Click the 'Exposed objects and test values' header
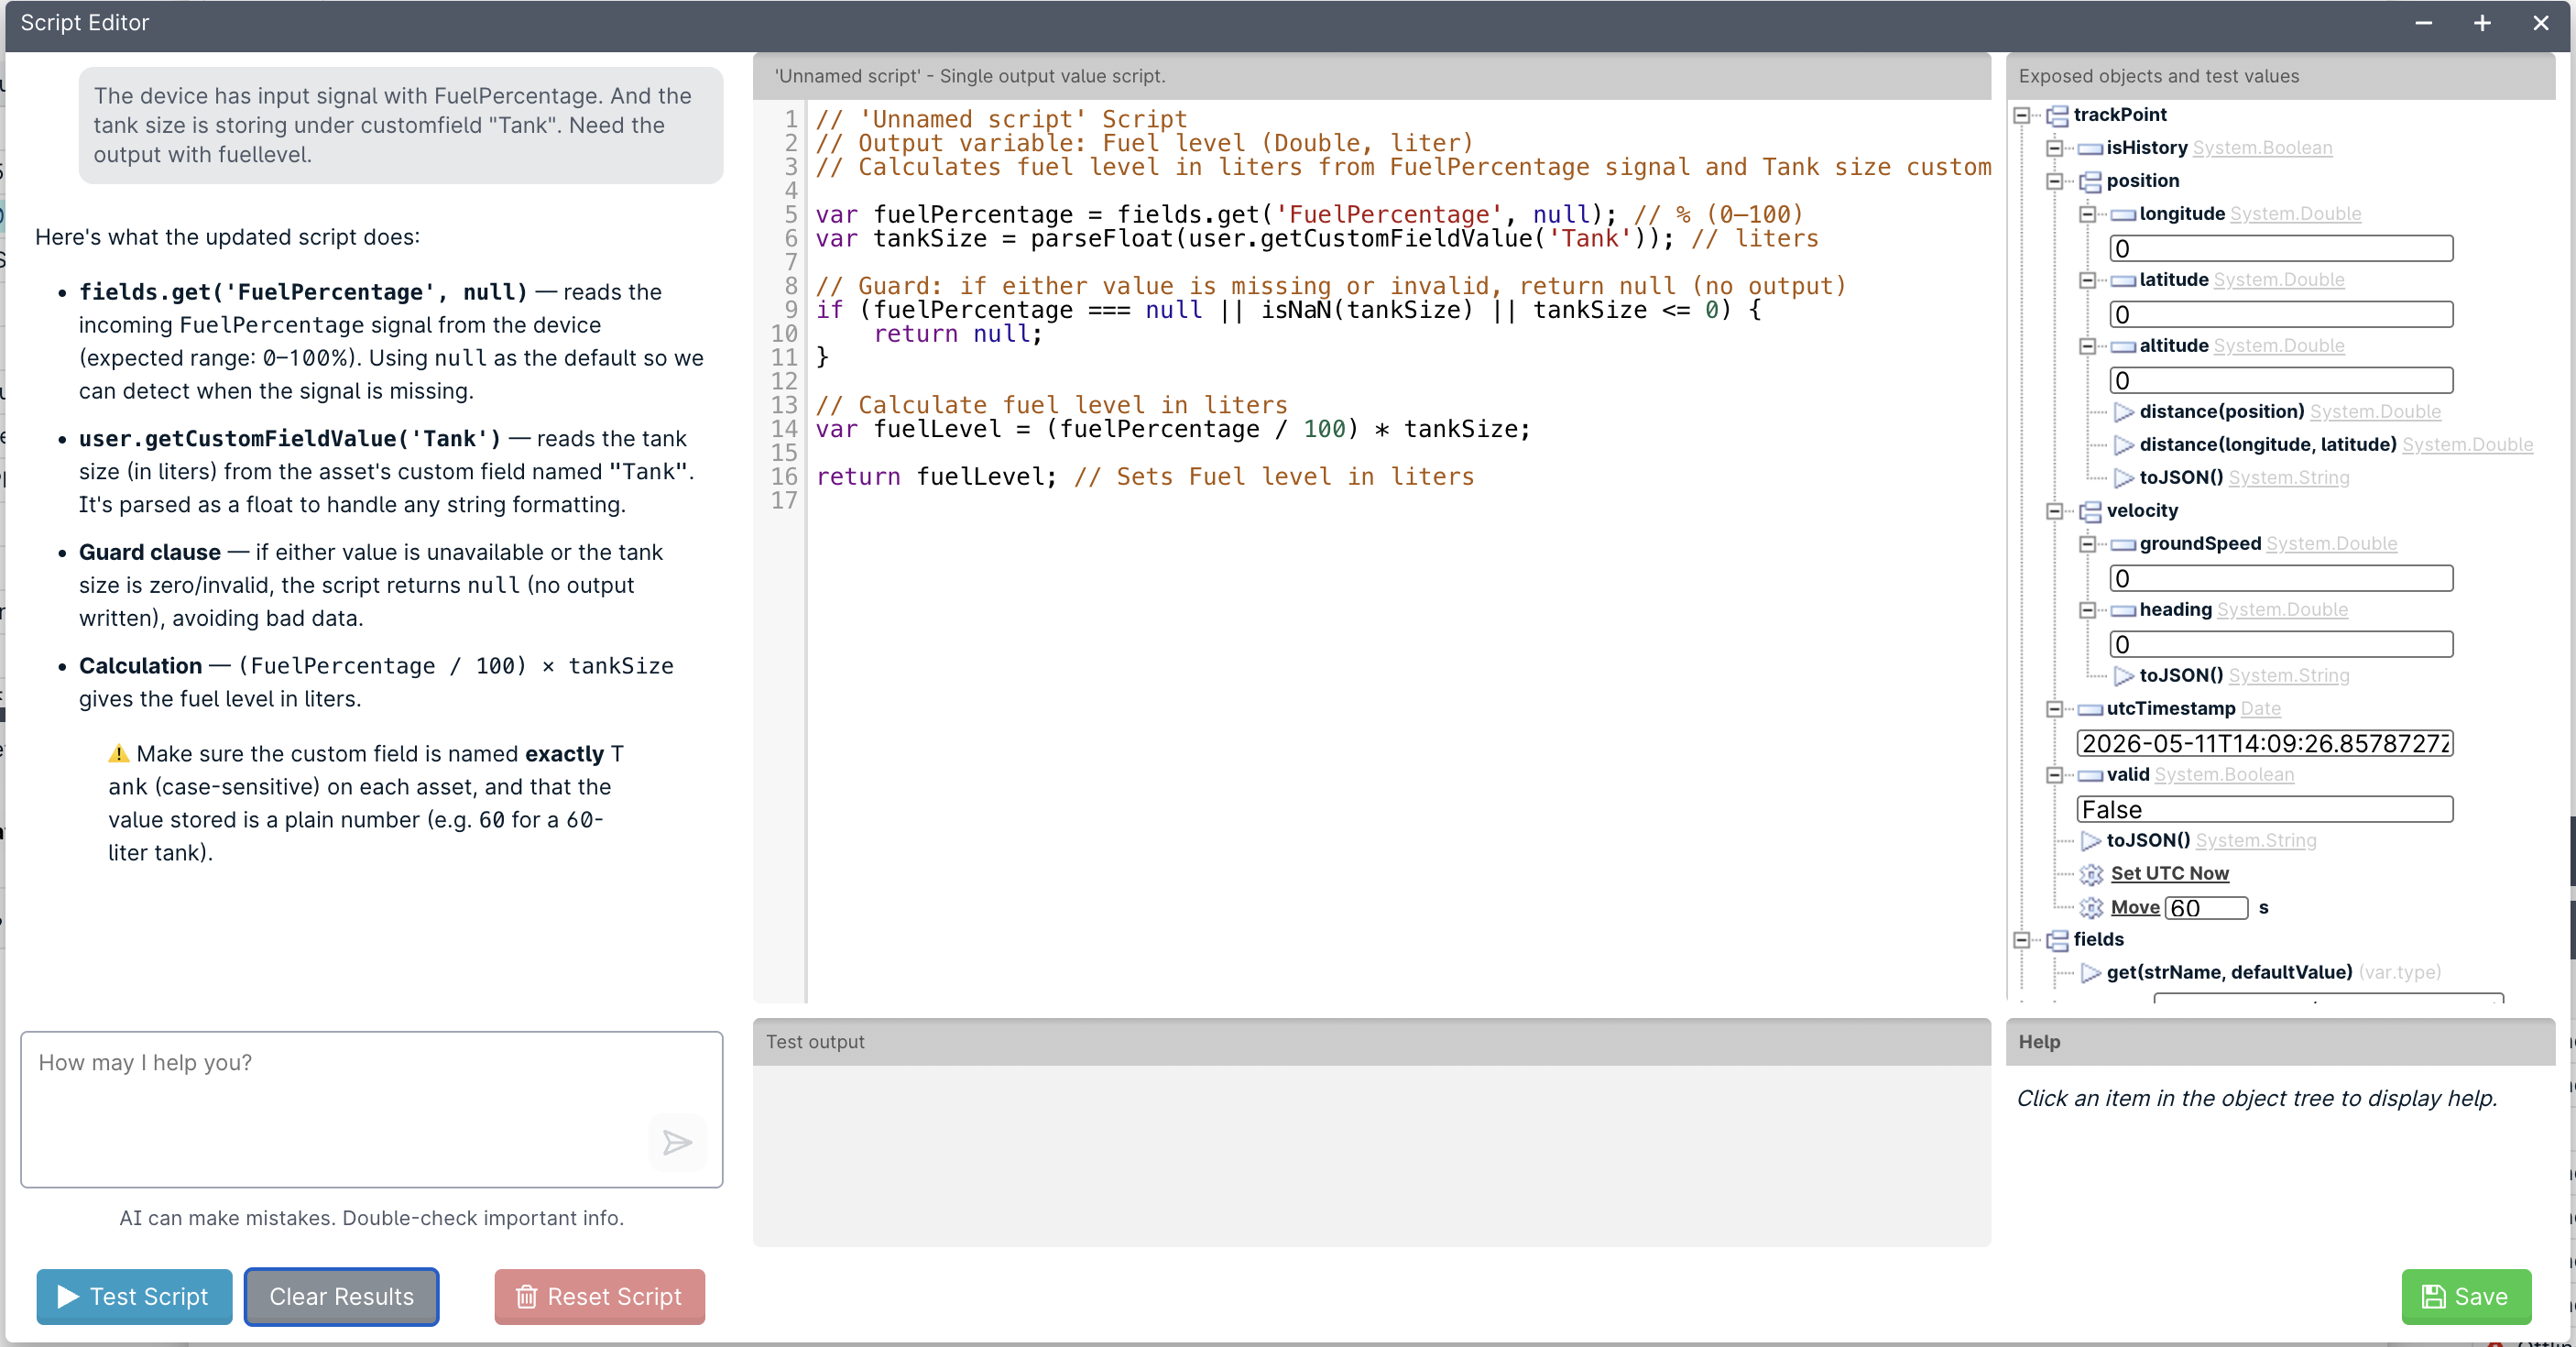Viewport: 2576px width, 1347px height. tap(2280, 76)
